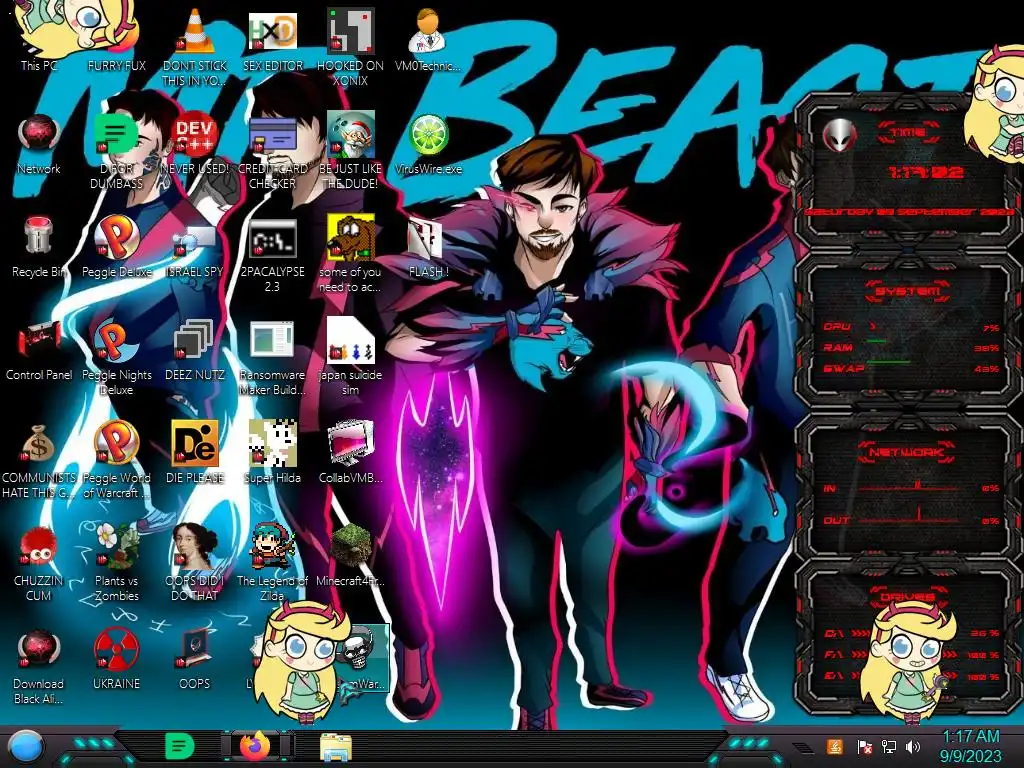Open the CHUZZIN CUM red fuzzball icon
Viewport: 1024px width, 768px height.
(39, 563)
